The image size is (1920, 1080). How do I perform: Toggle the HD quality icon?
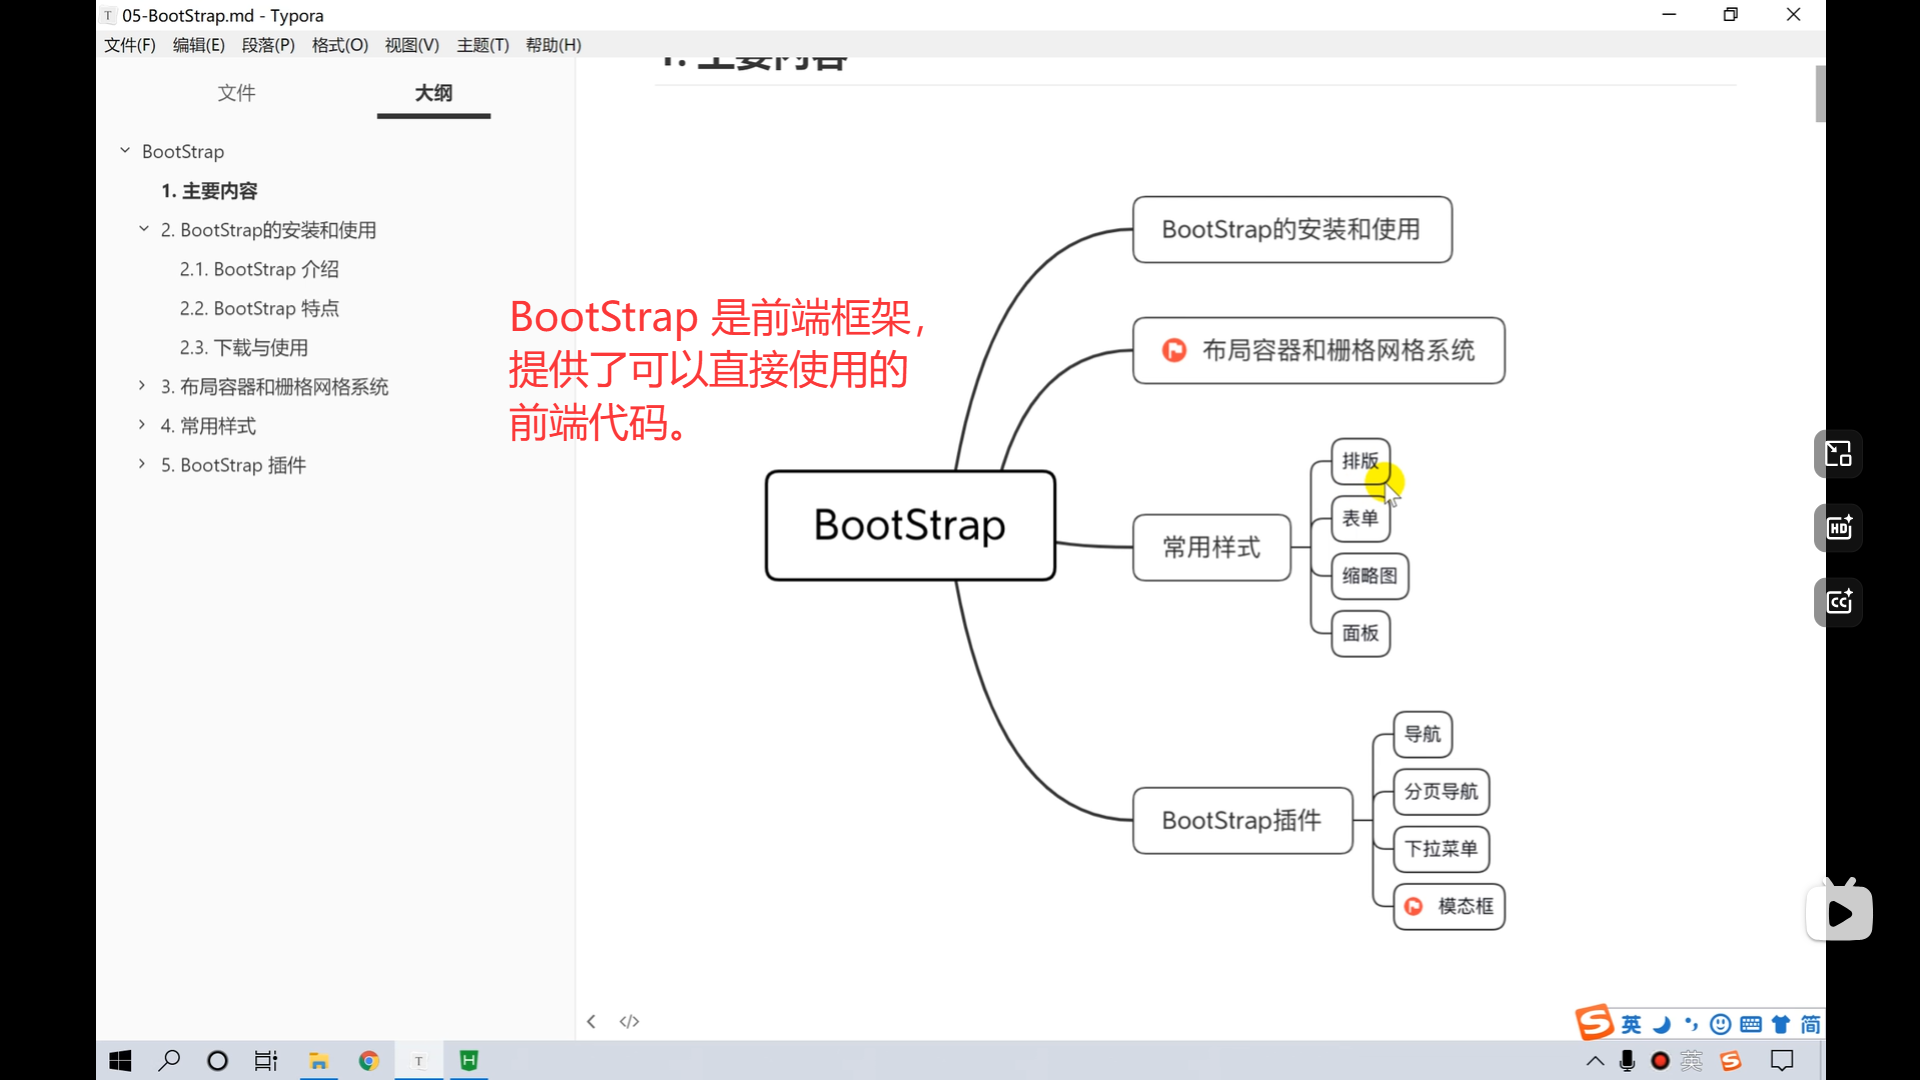click(x=1838, y=528)
